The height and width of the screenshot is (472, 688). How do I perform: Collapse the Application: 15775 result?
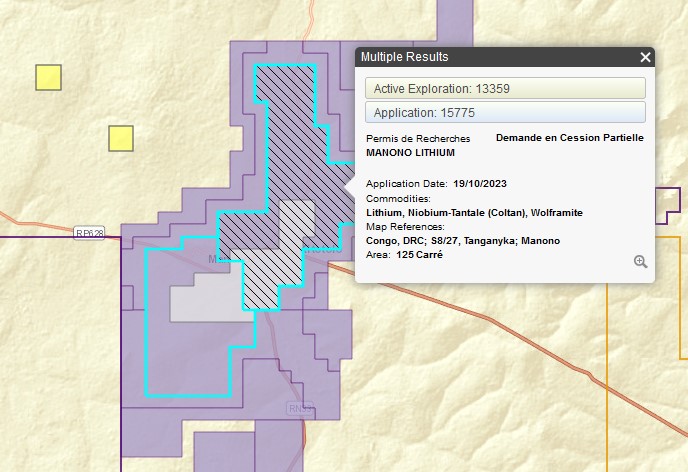tap(505, 112)
